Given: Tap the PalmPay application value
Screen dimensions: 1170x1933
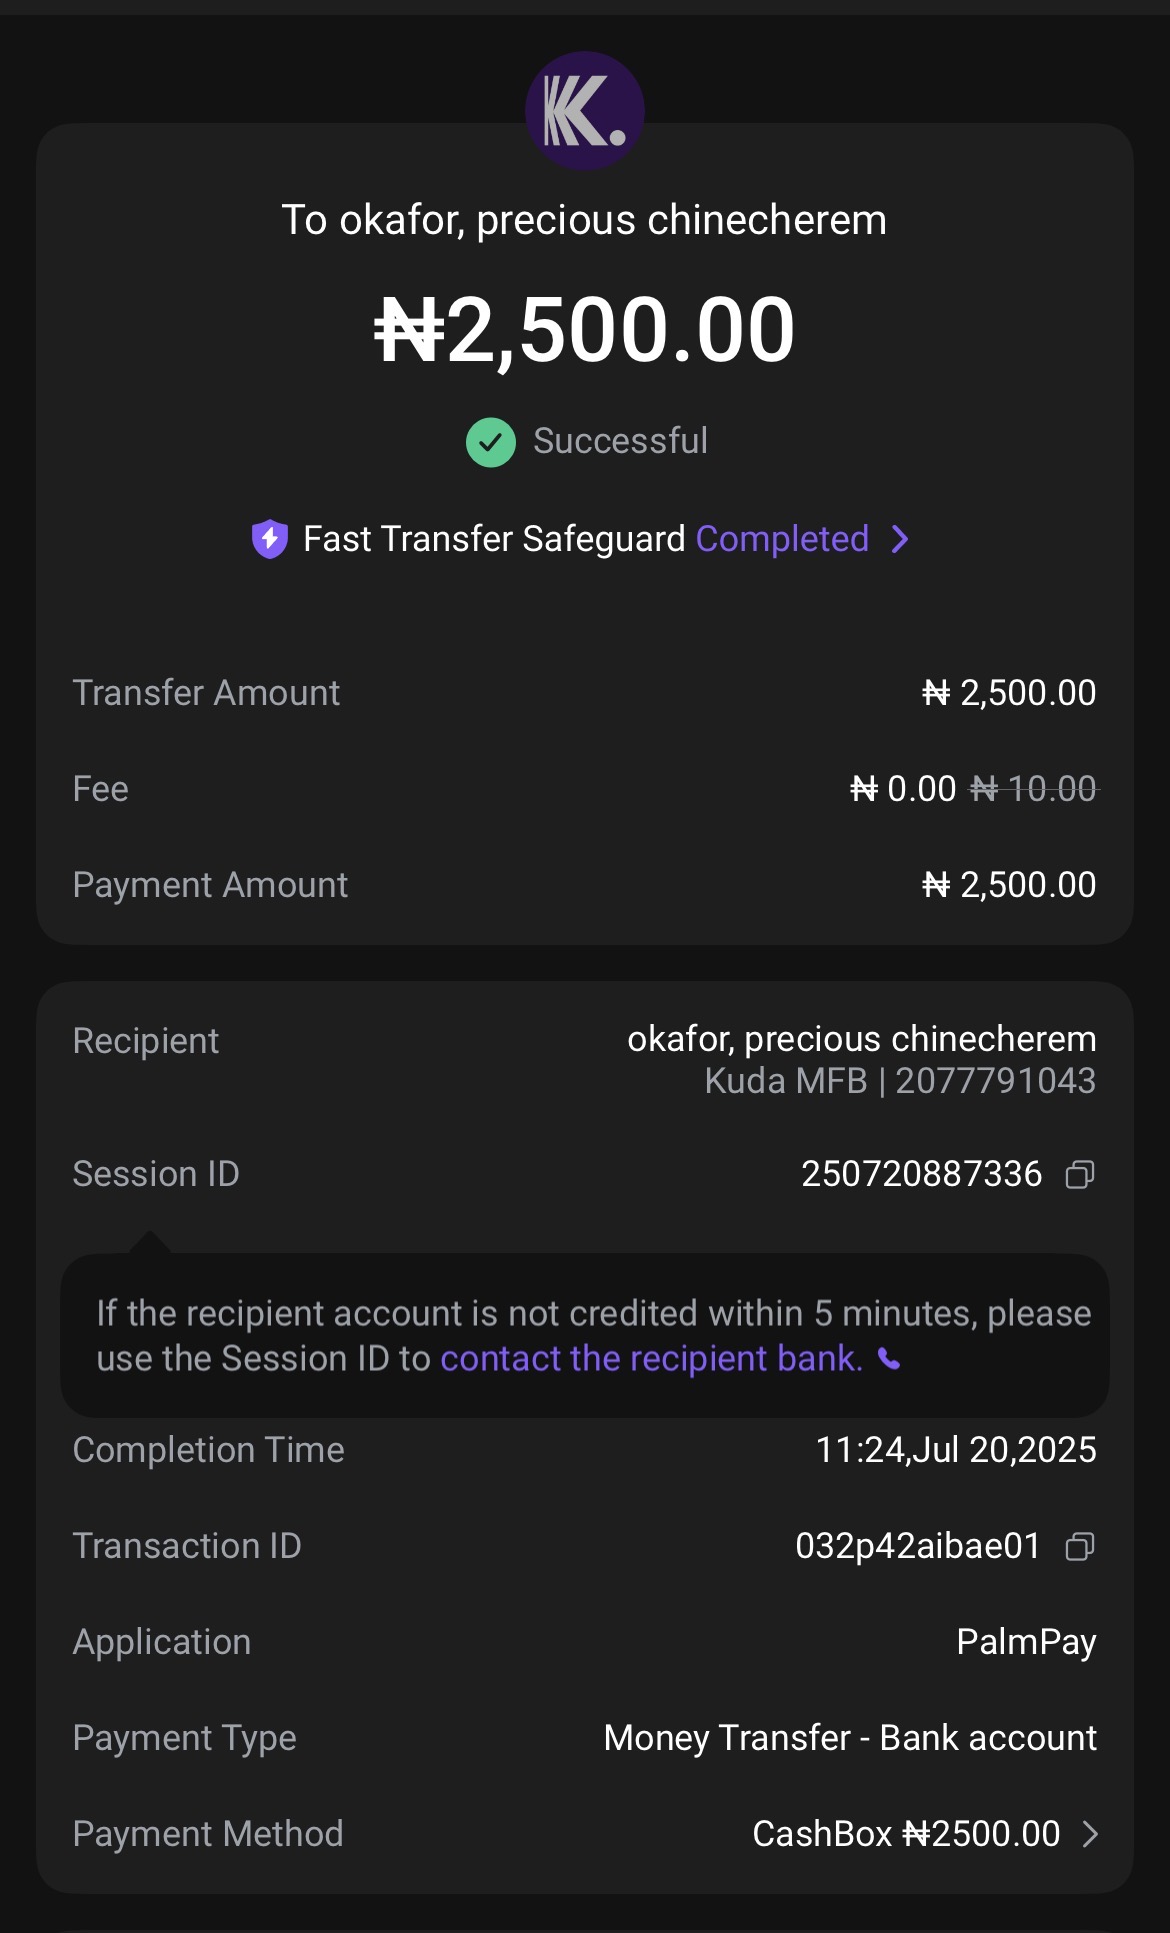Looking at the screenshot, I should (x=1026, y=1642).
